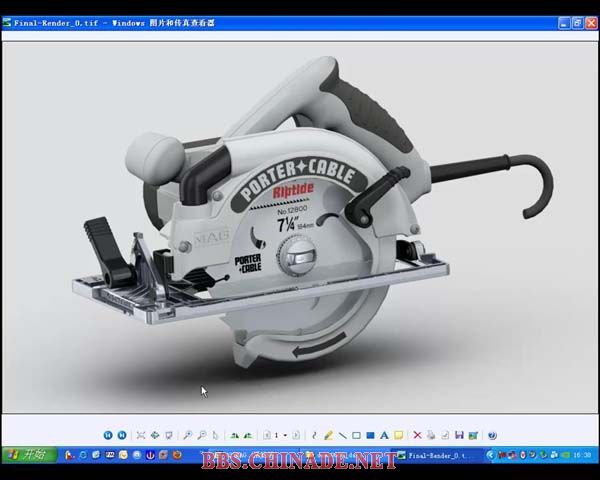Open the page number dropdown
Image resolution: width=600 pixels, height=480 pixels.
tap(285, 435)
